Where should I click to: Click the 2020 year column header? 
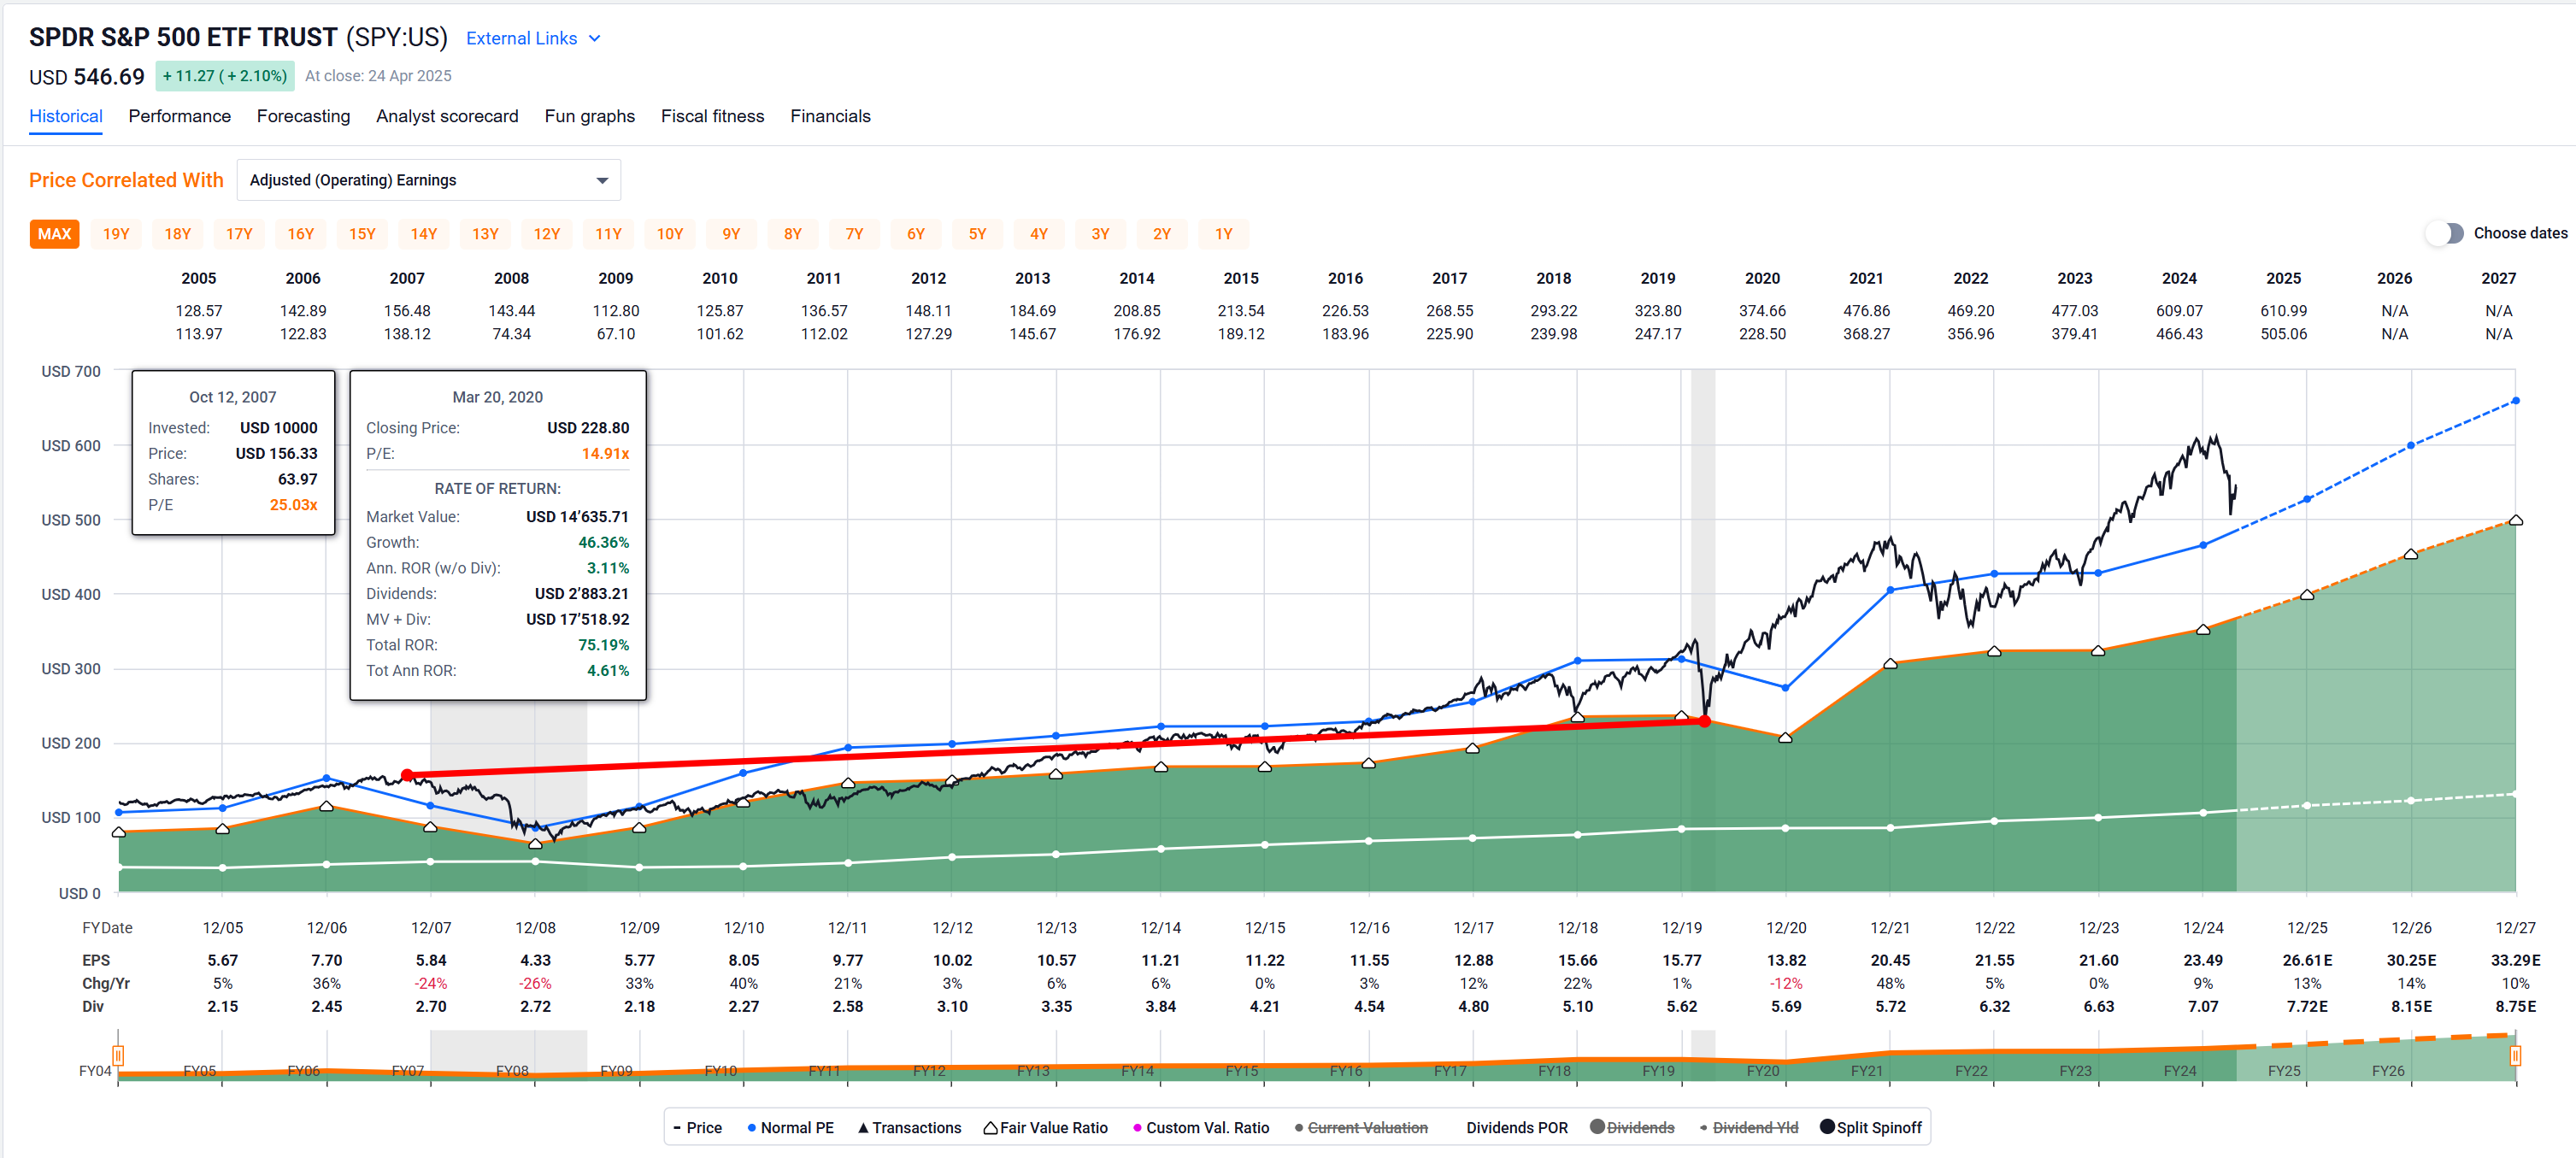(1762, 278)
